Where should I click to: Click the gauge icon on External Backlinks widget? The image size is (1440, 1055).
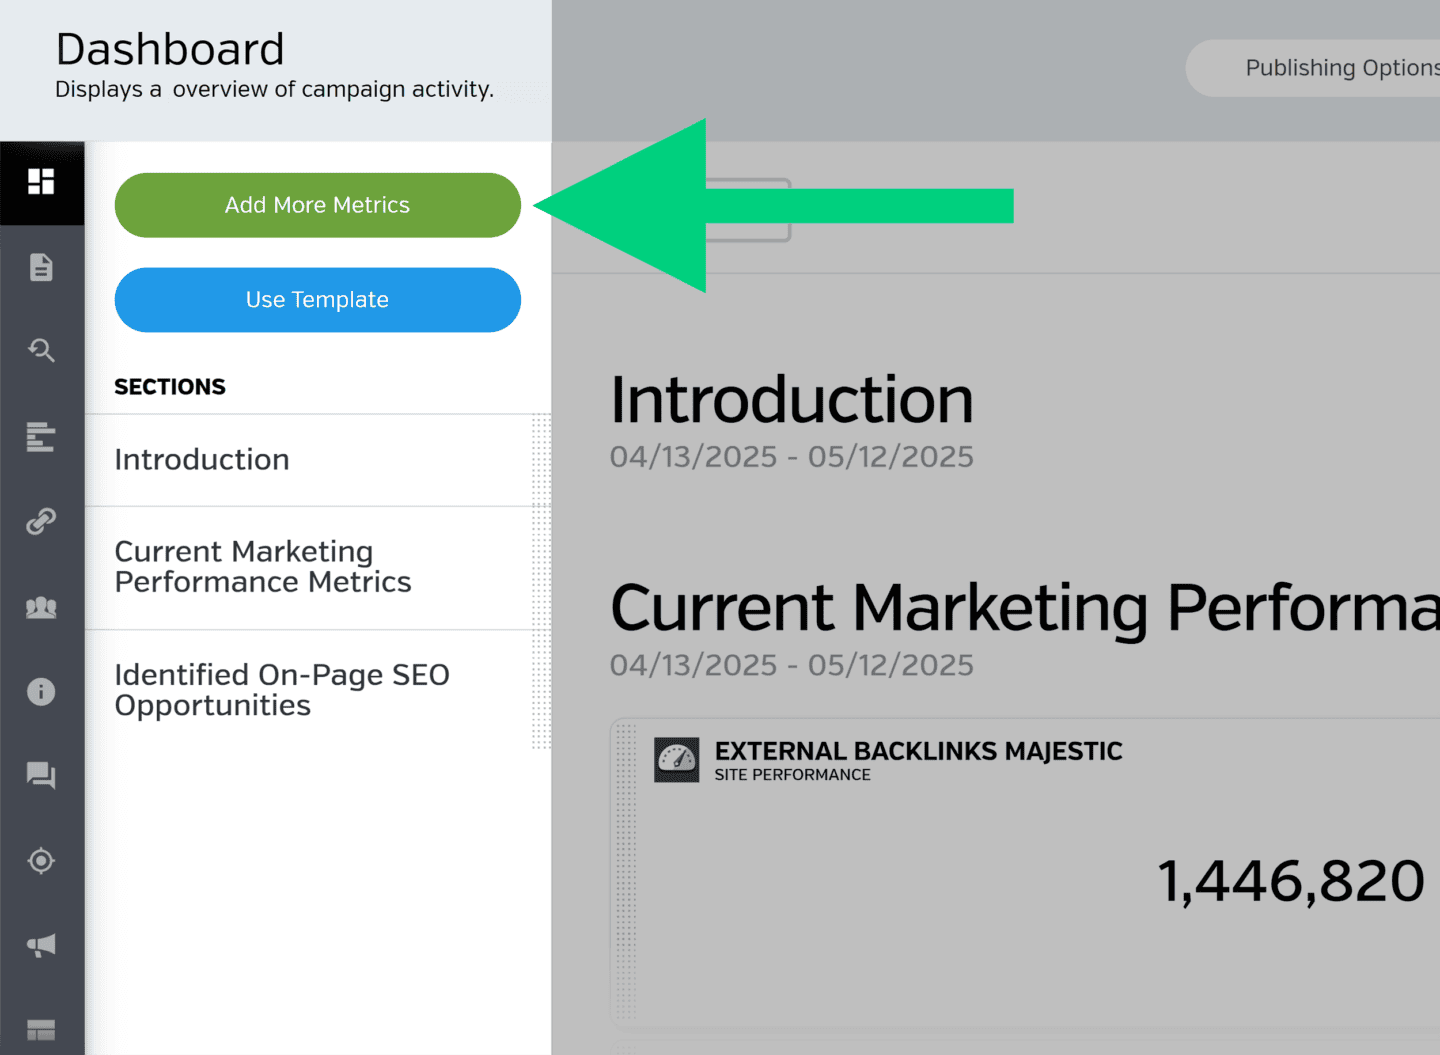(677, 760)
